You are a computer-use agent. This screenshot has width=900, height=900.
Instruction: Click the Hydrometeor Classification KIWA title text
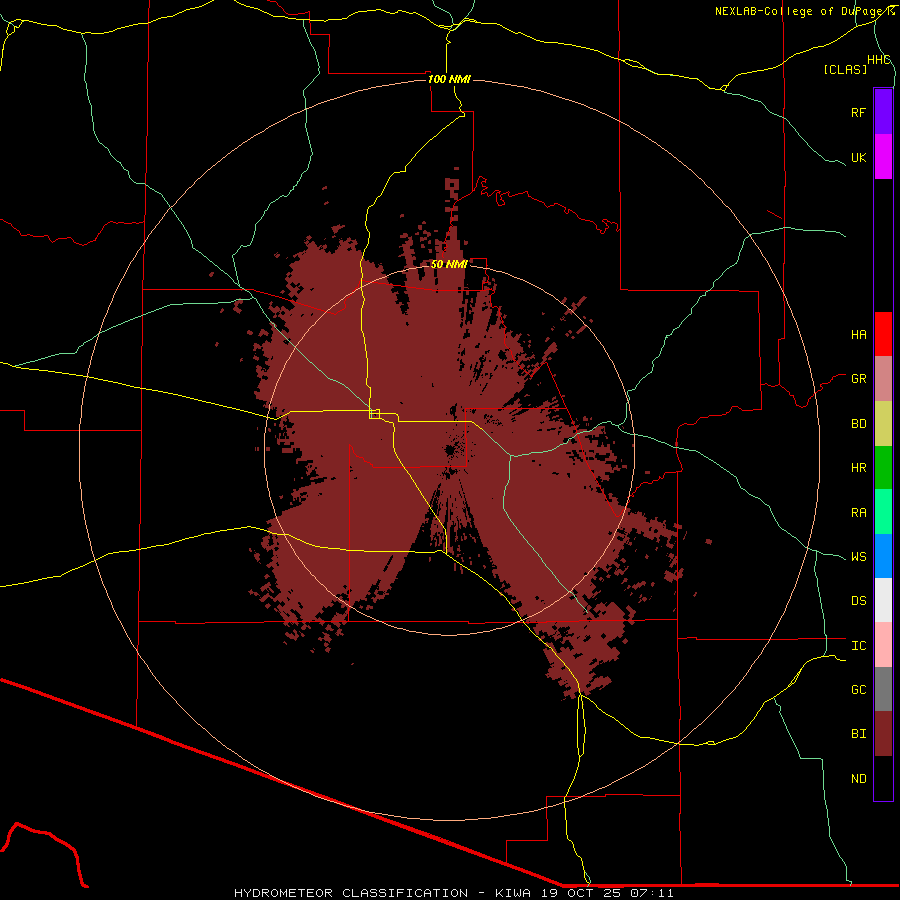click(x=453, y=893)
